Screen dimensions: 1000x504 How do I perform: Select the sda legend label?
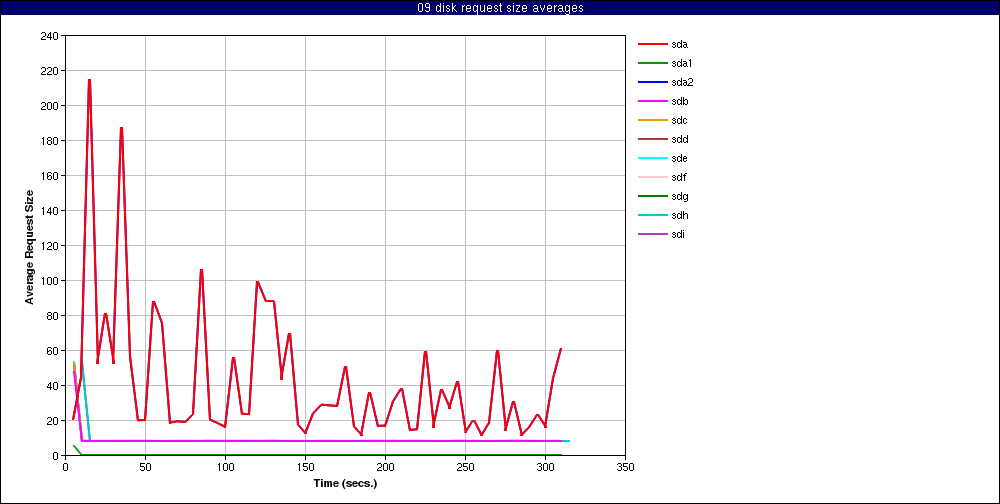click(x=679, y=45)
